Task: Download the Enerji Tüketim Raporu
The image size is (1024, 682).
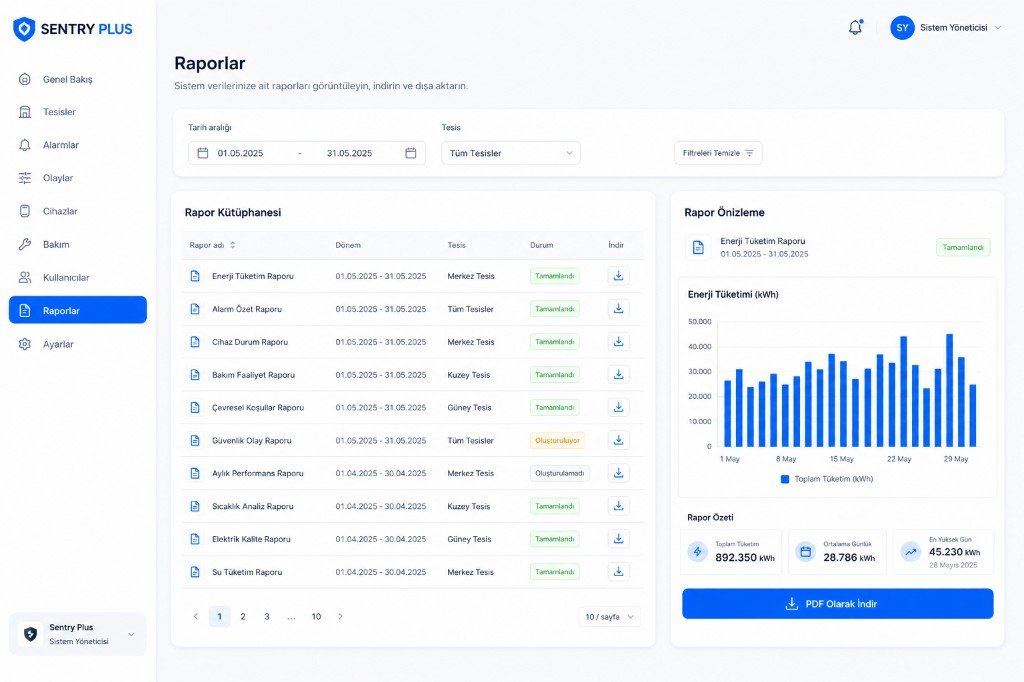Action: point(618,276)
